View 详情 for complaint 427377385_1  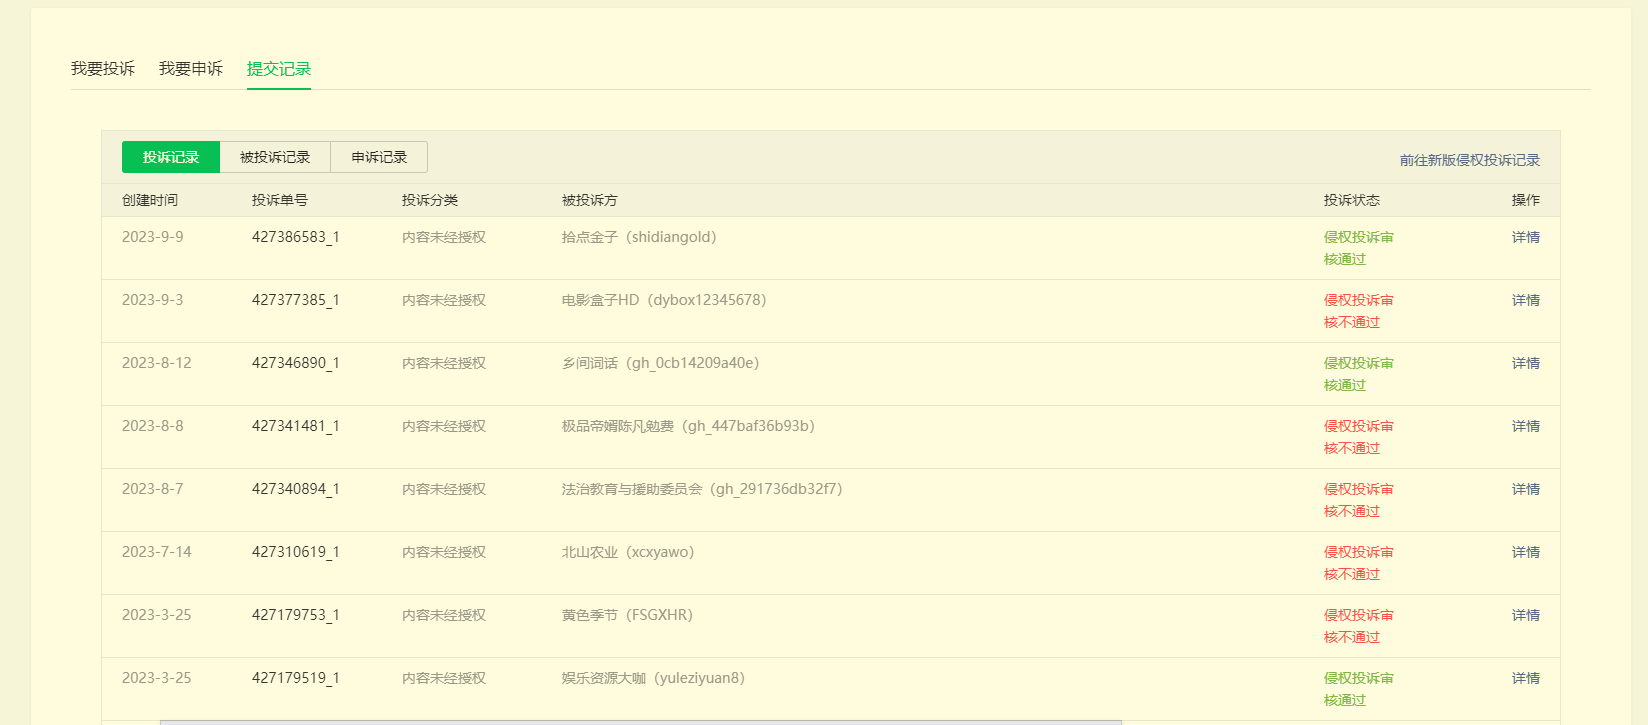(x=1526, y=300)
